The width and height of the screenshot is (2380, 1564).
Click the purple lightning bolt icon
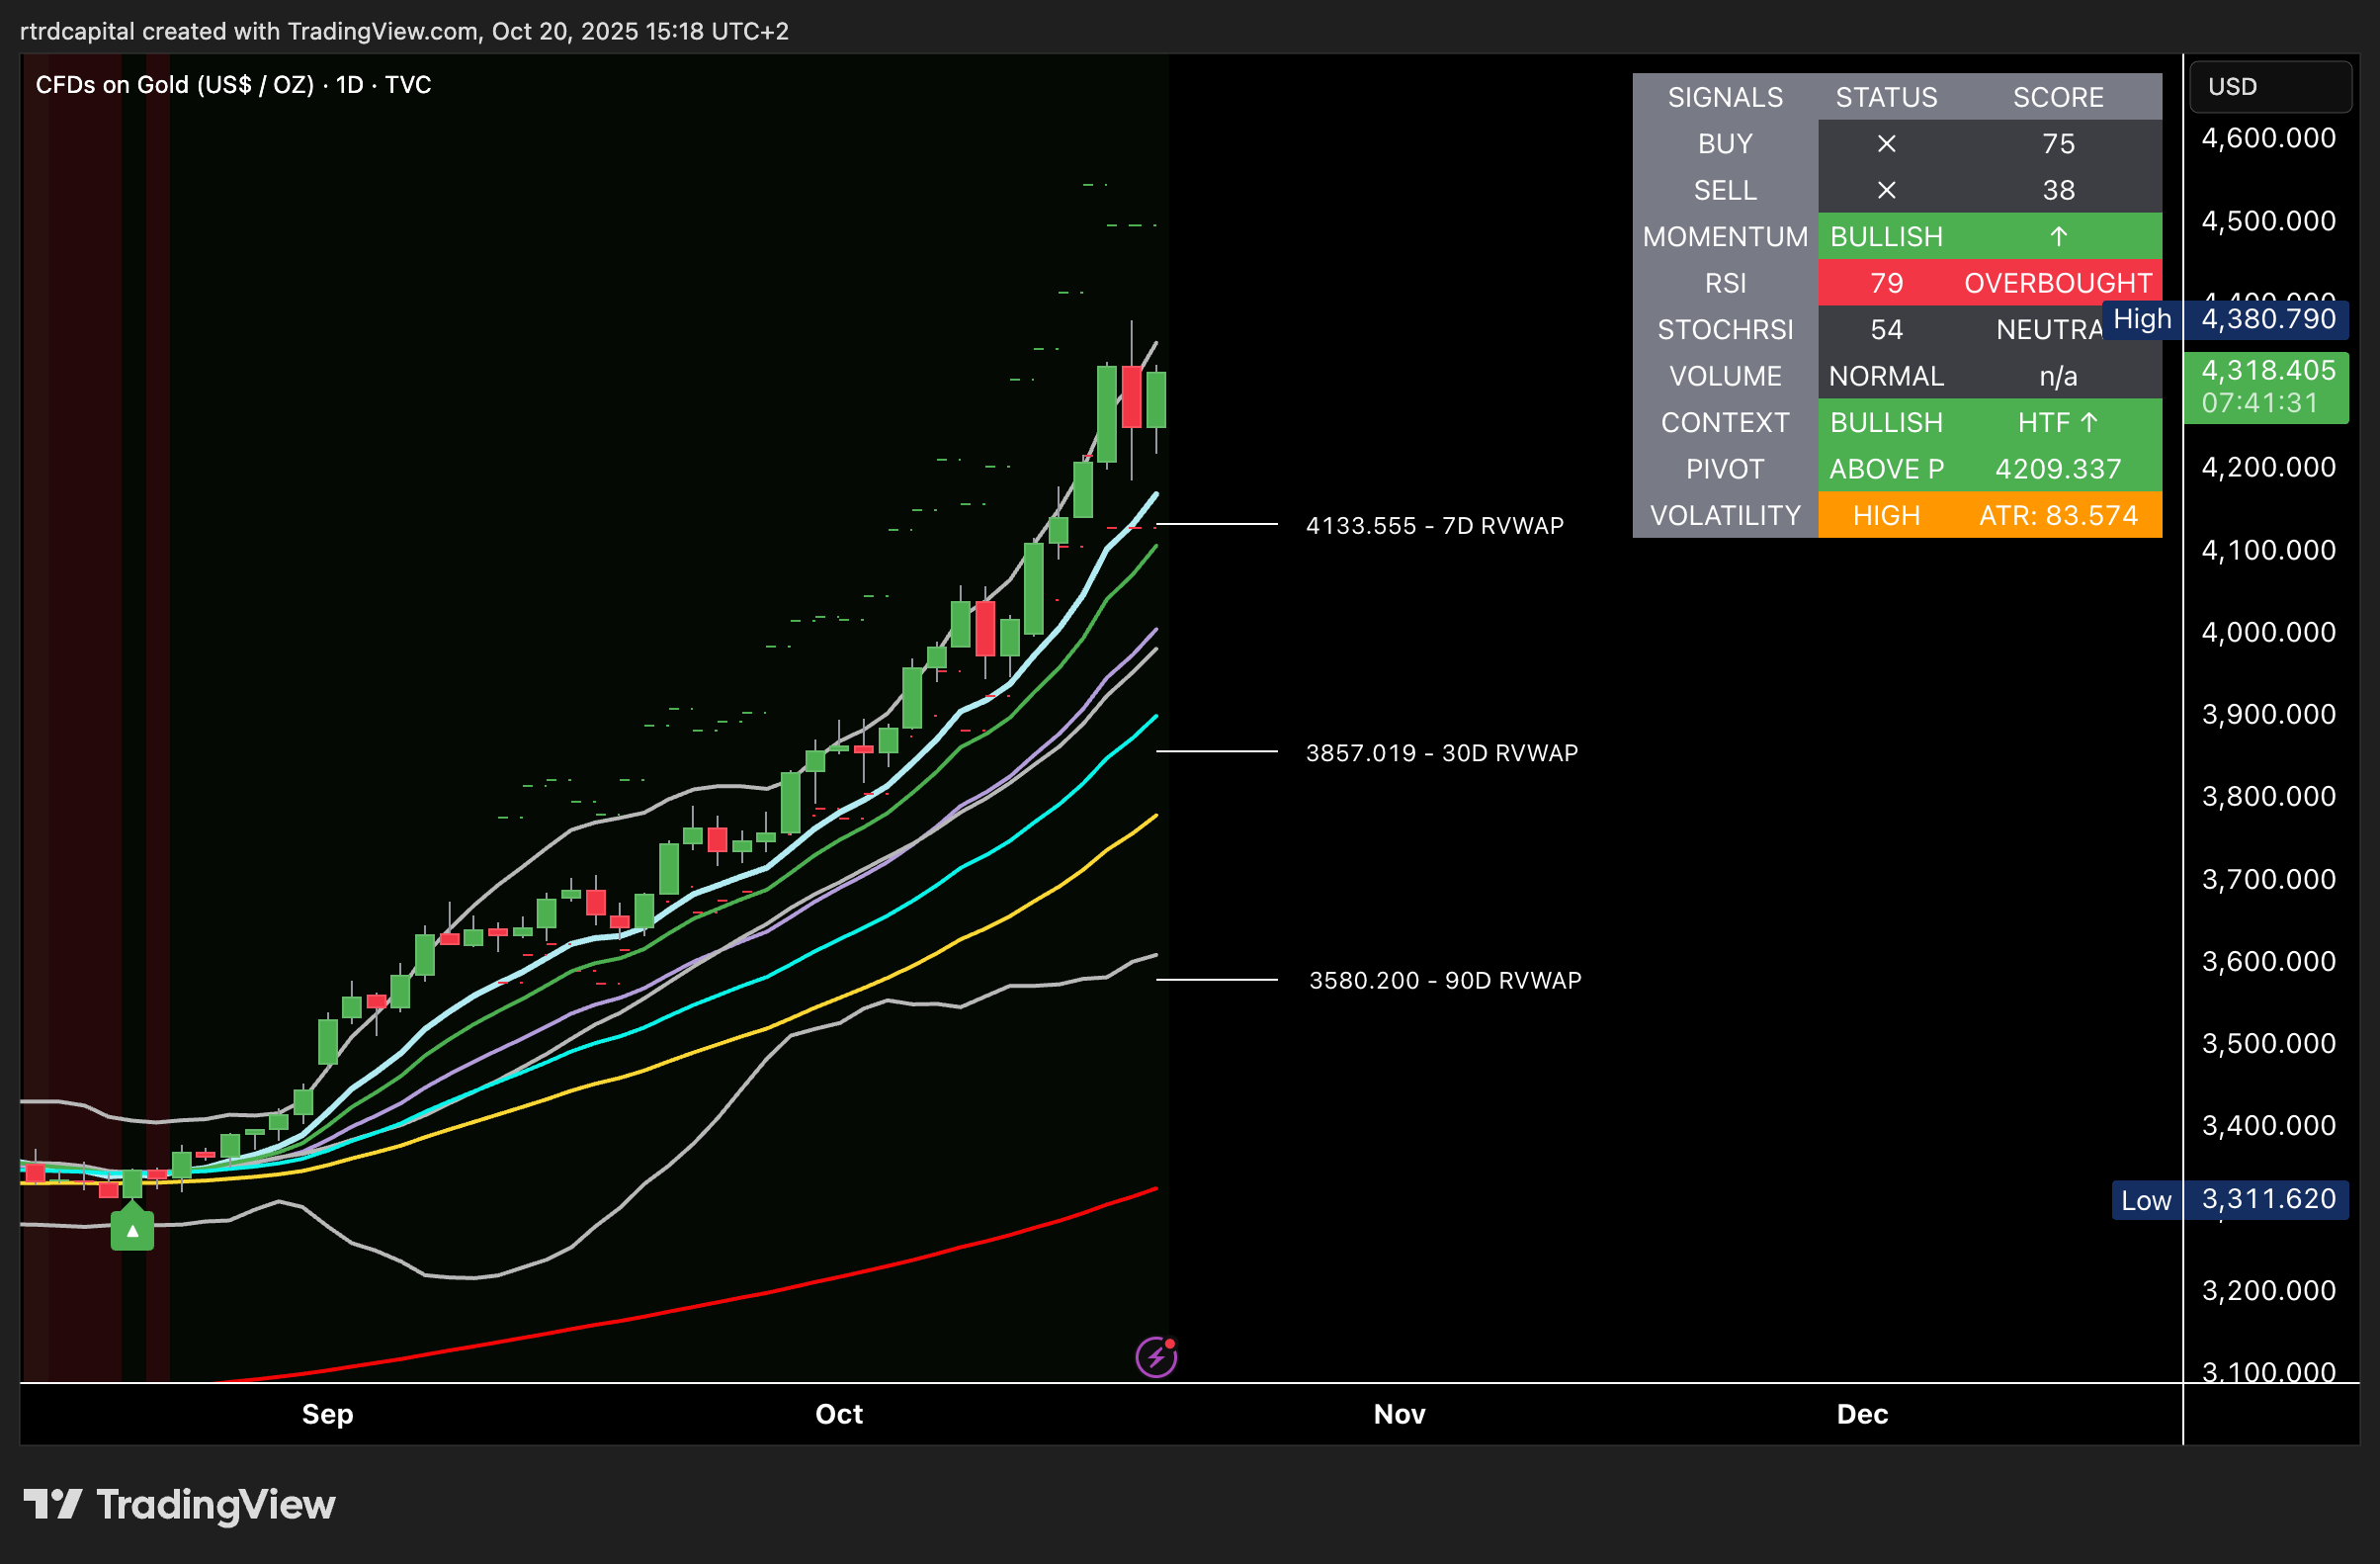click(1156, 1357)
